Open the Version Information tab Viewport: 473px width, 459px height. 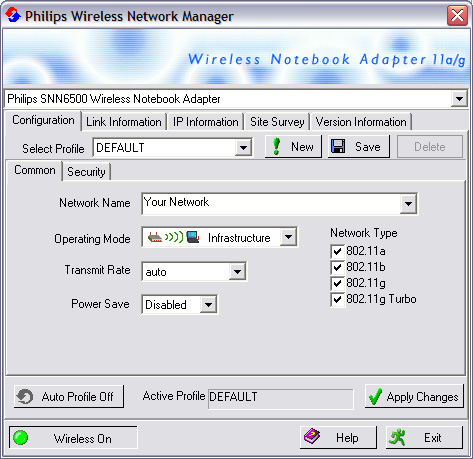[361, 122]
